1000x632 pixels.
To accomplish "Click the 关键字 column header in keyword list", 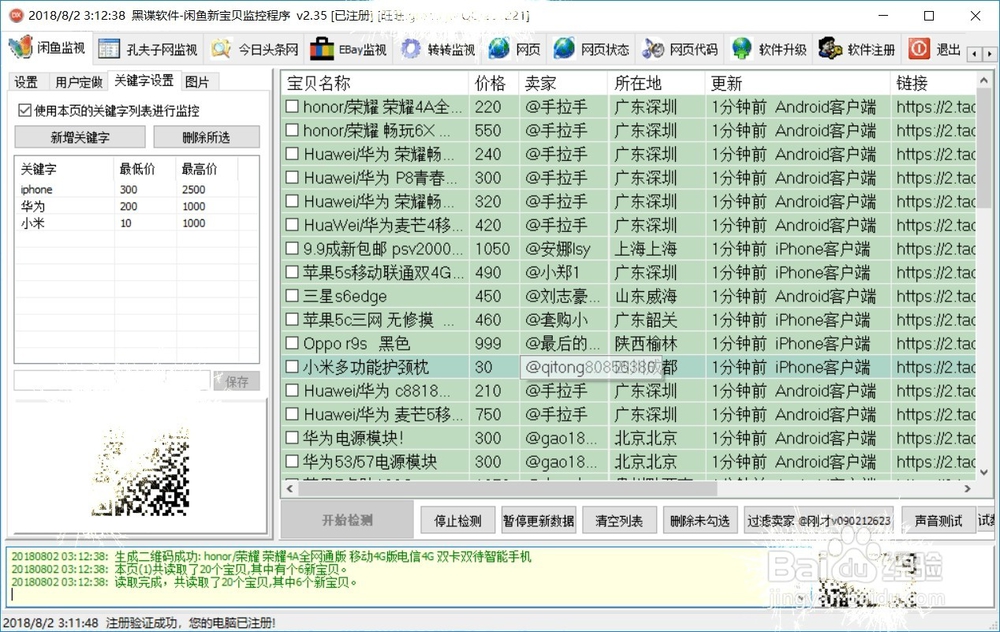I will click(x=64, y=169).
